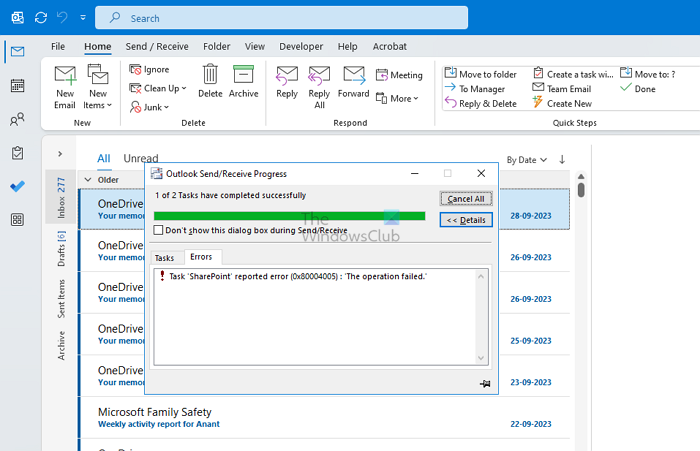The width and height of the screenshot is (700, 451).
Task: Run the Move to: ? quick step
Action: click(648, 74)
